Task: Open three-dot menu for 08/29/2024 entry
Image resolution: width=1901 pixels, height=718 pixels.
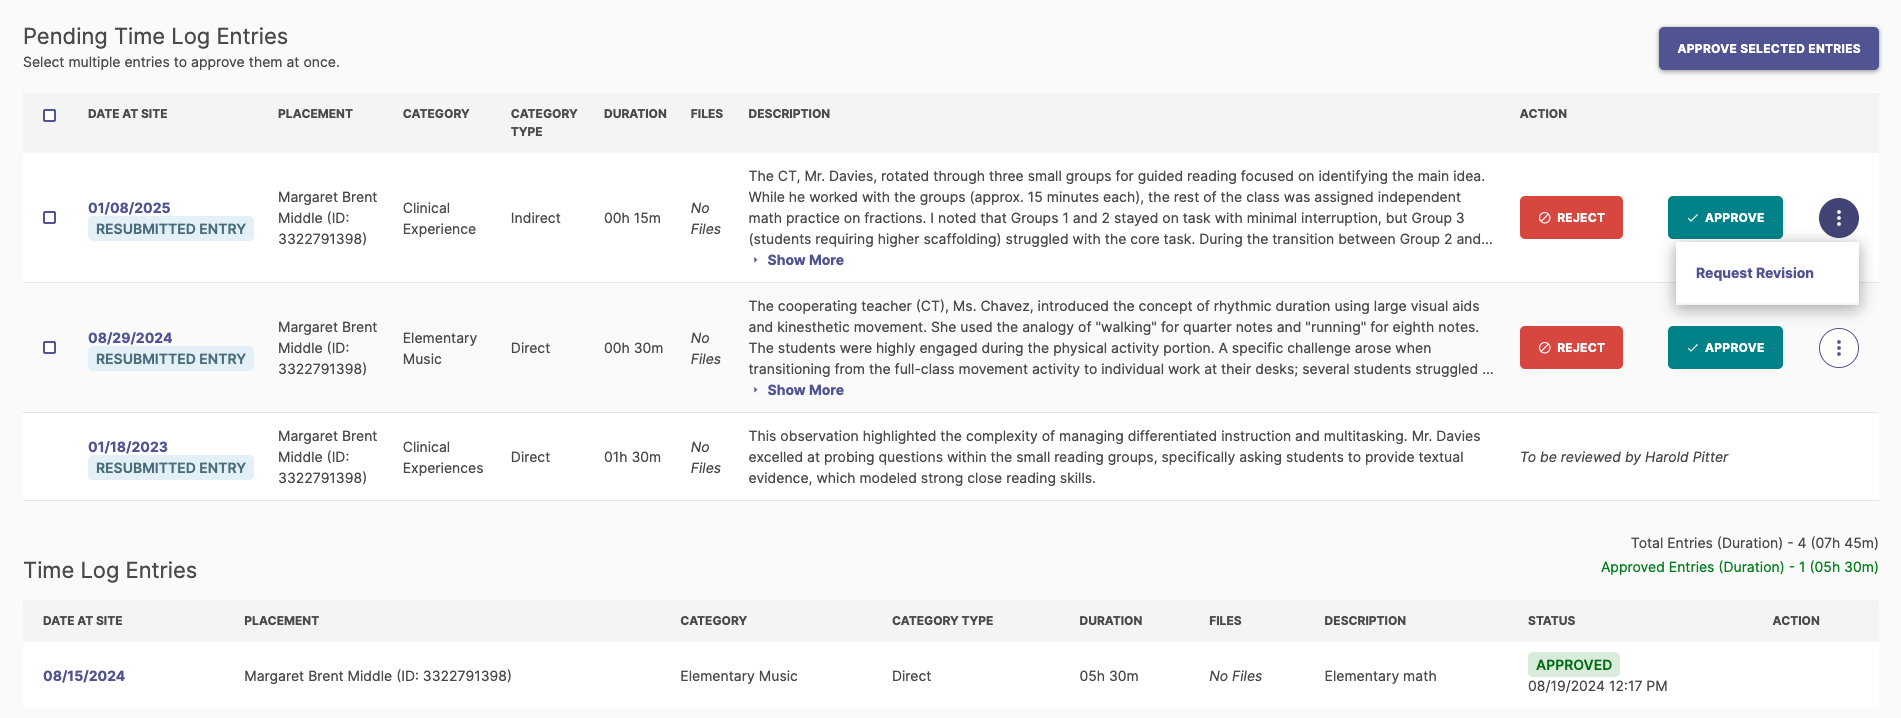Action: click(1838, 348)
